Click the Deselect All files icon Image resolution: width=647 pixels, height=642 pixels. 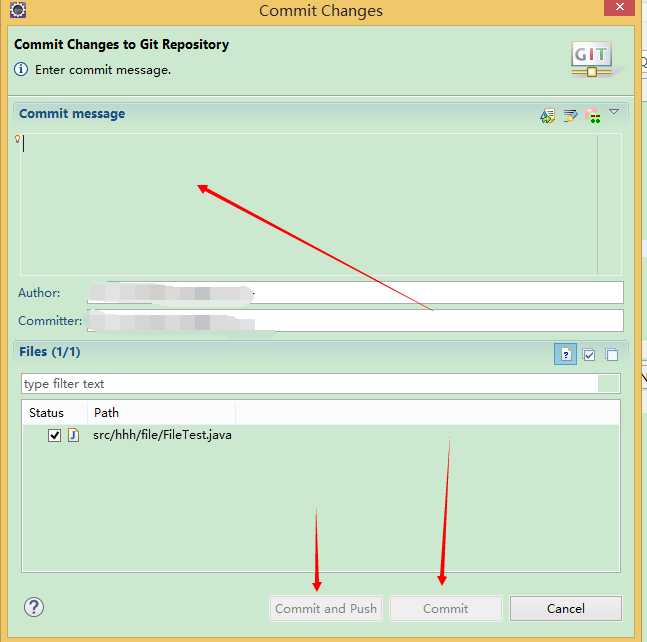tap(612, 354)
